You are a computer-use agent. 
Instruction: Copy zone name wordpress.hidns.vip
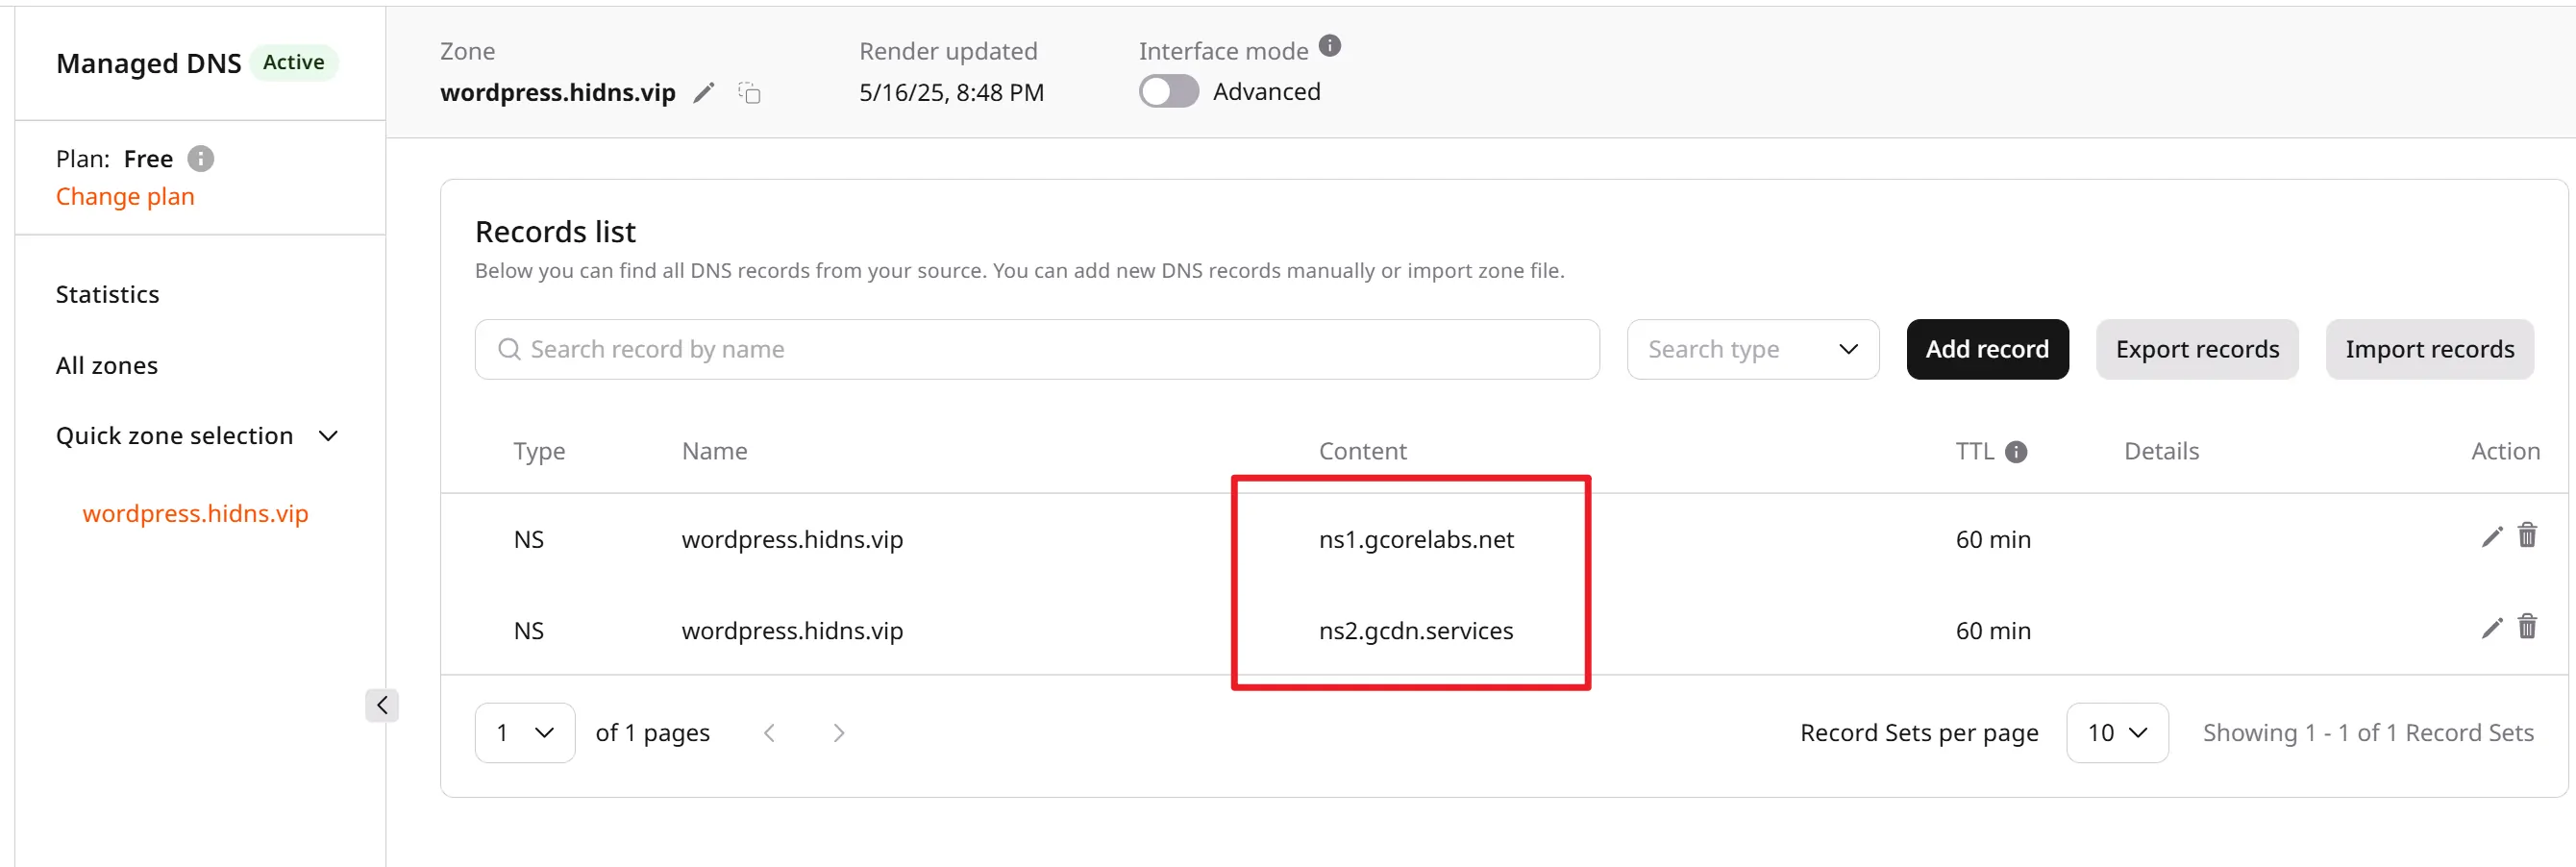pos(750,93)
